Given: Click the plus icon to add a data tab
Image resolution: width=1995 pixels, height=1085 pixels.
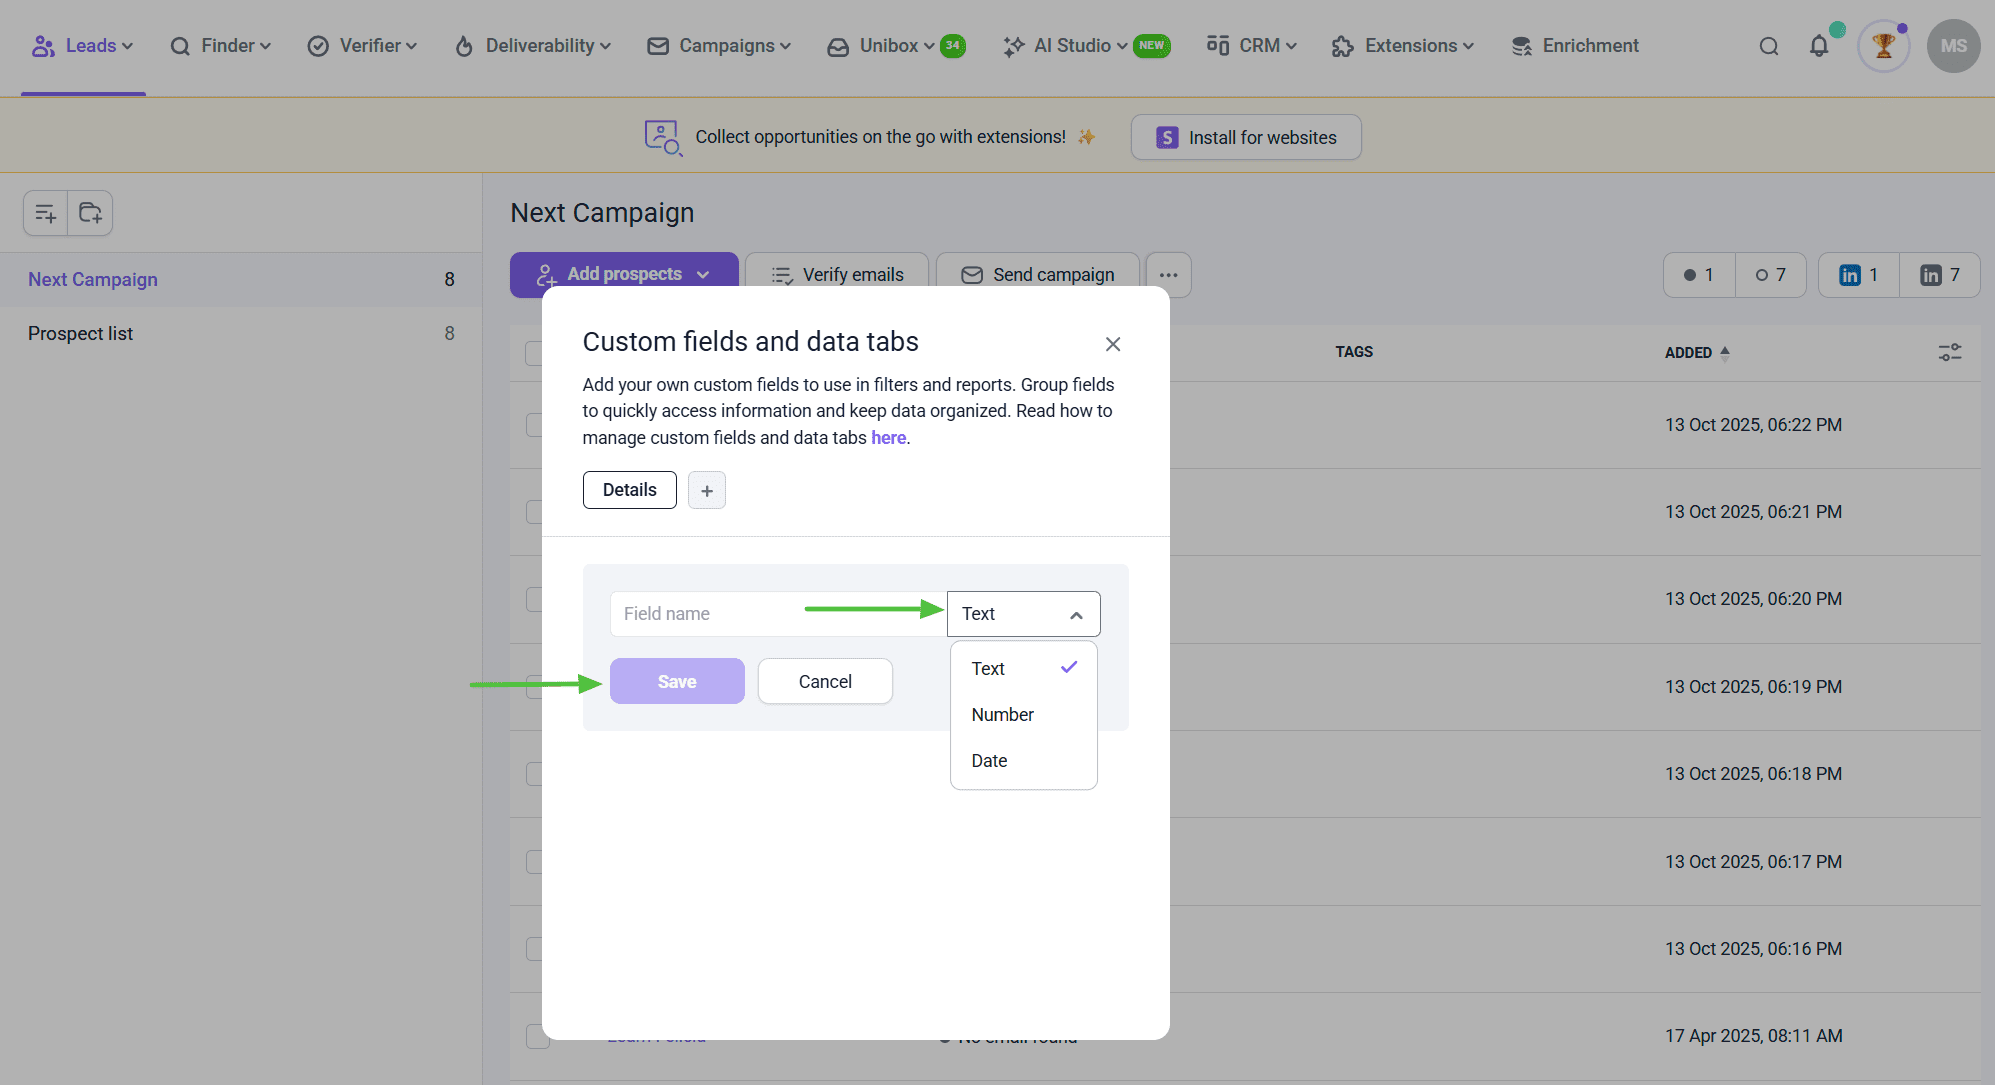Looking at the screenshot, I should (x=707, y=490).
